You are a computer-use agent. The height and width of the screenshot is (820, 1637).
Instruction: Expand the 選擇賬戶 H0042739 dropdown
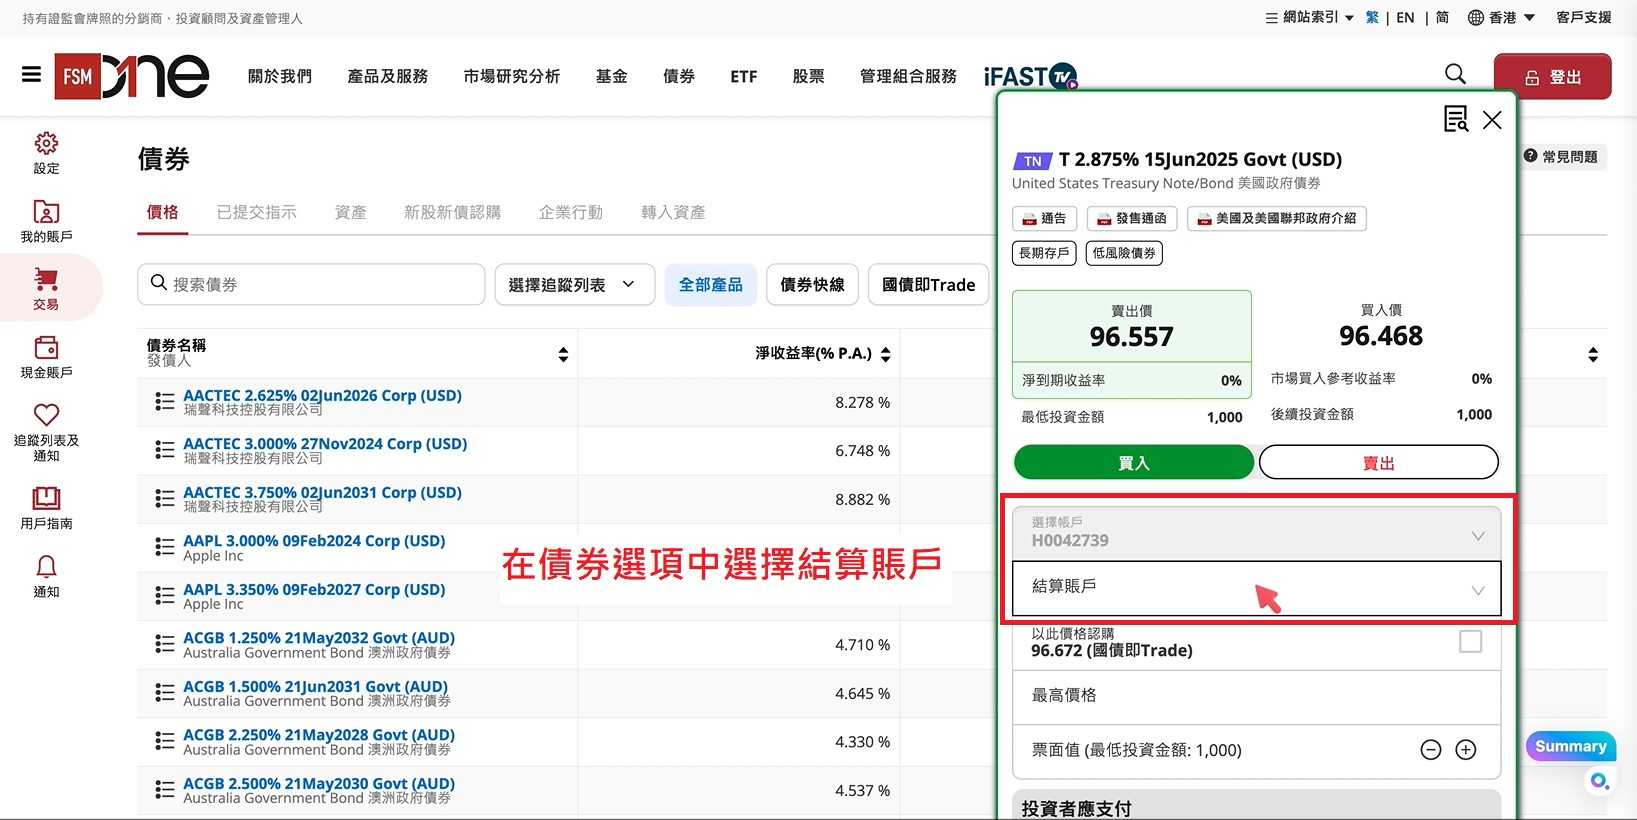[1257, 532]
